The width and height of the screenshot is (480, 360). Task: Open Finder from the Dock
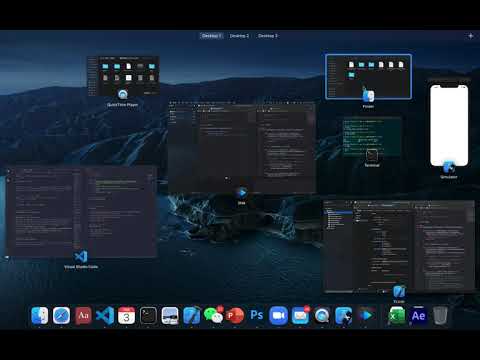40,315
